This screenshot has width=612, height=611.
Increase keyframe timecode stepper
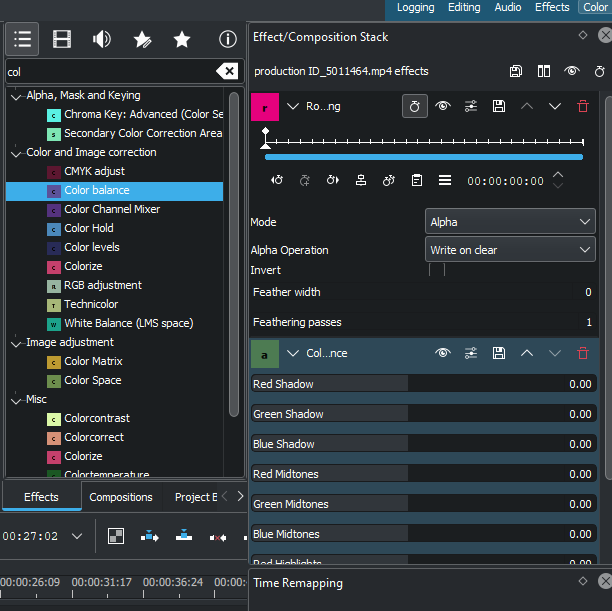click(x=558, y=175)
